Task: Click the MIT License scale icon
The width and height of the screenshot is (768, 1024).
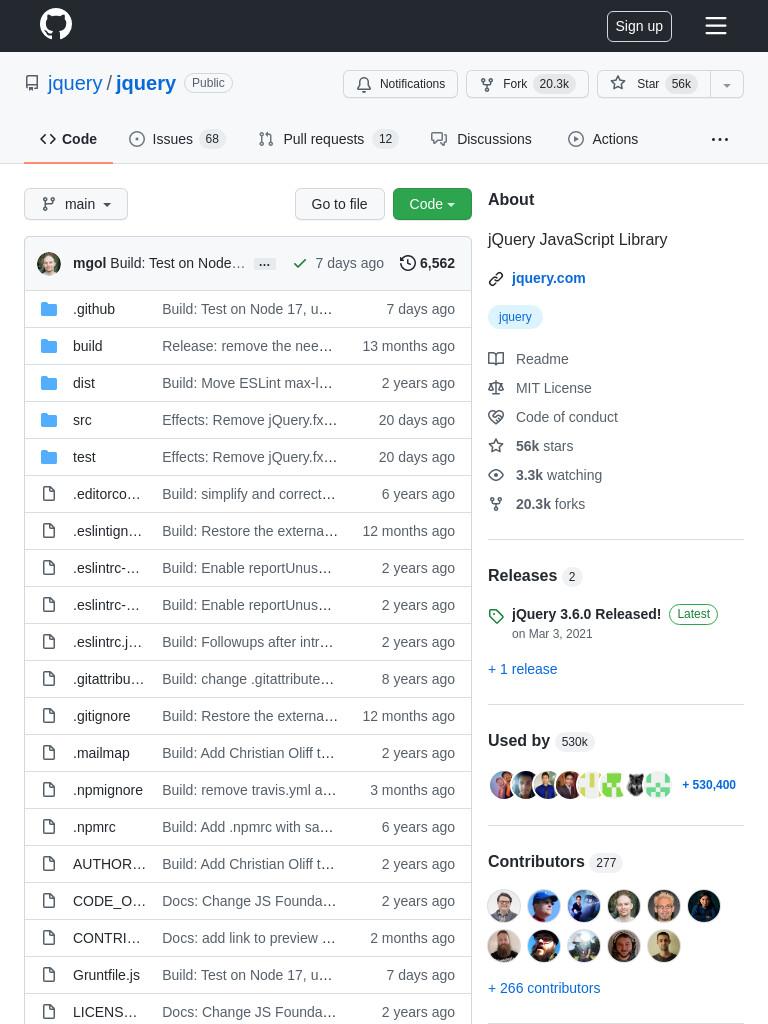Action: click(x=496, y=388)
